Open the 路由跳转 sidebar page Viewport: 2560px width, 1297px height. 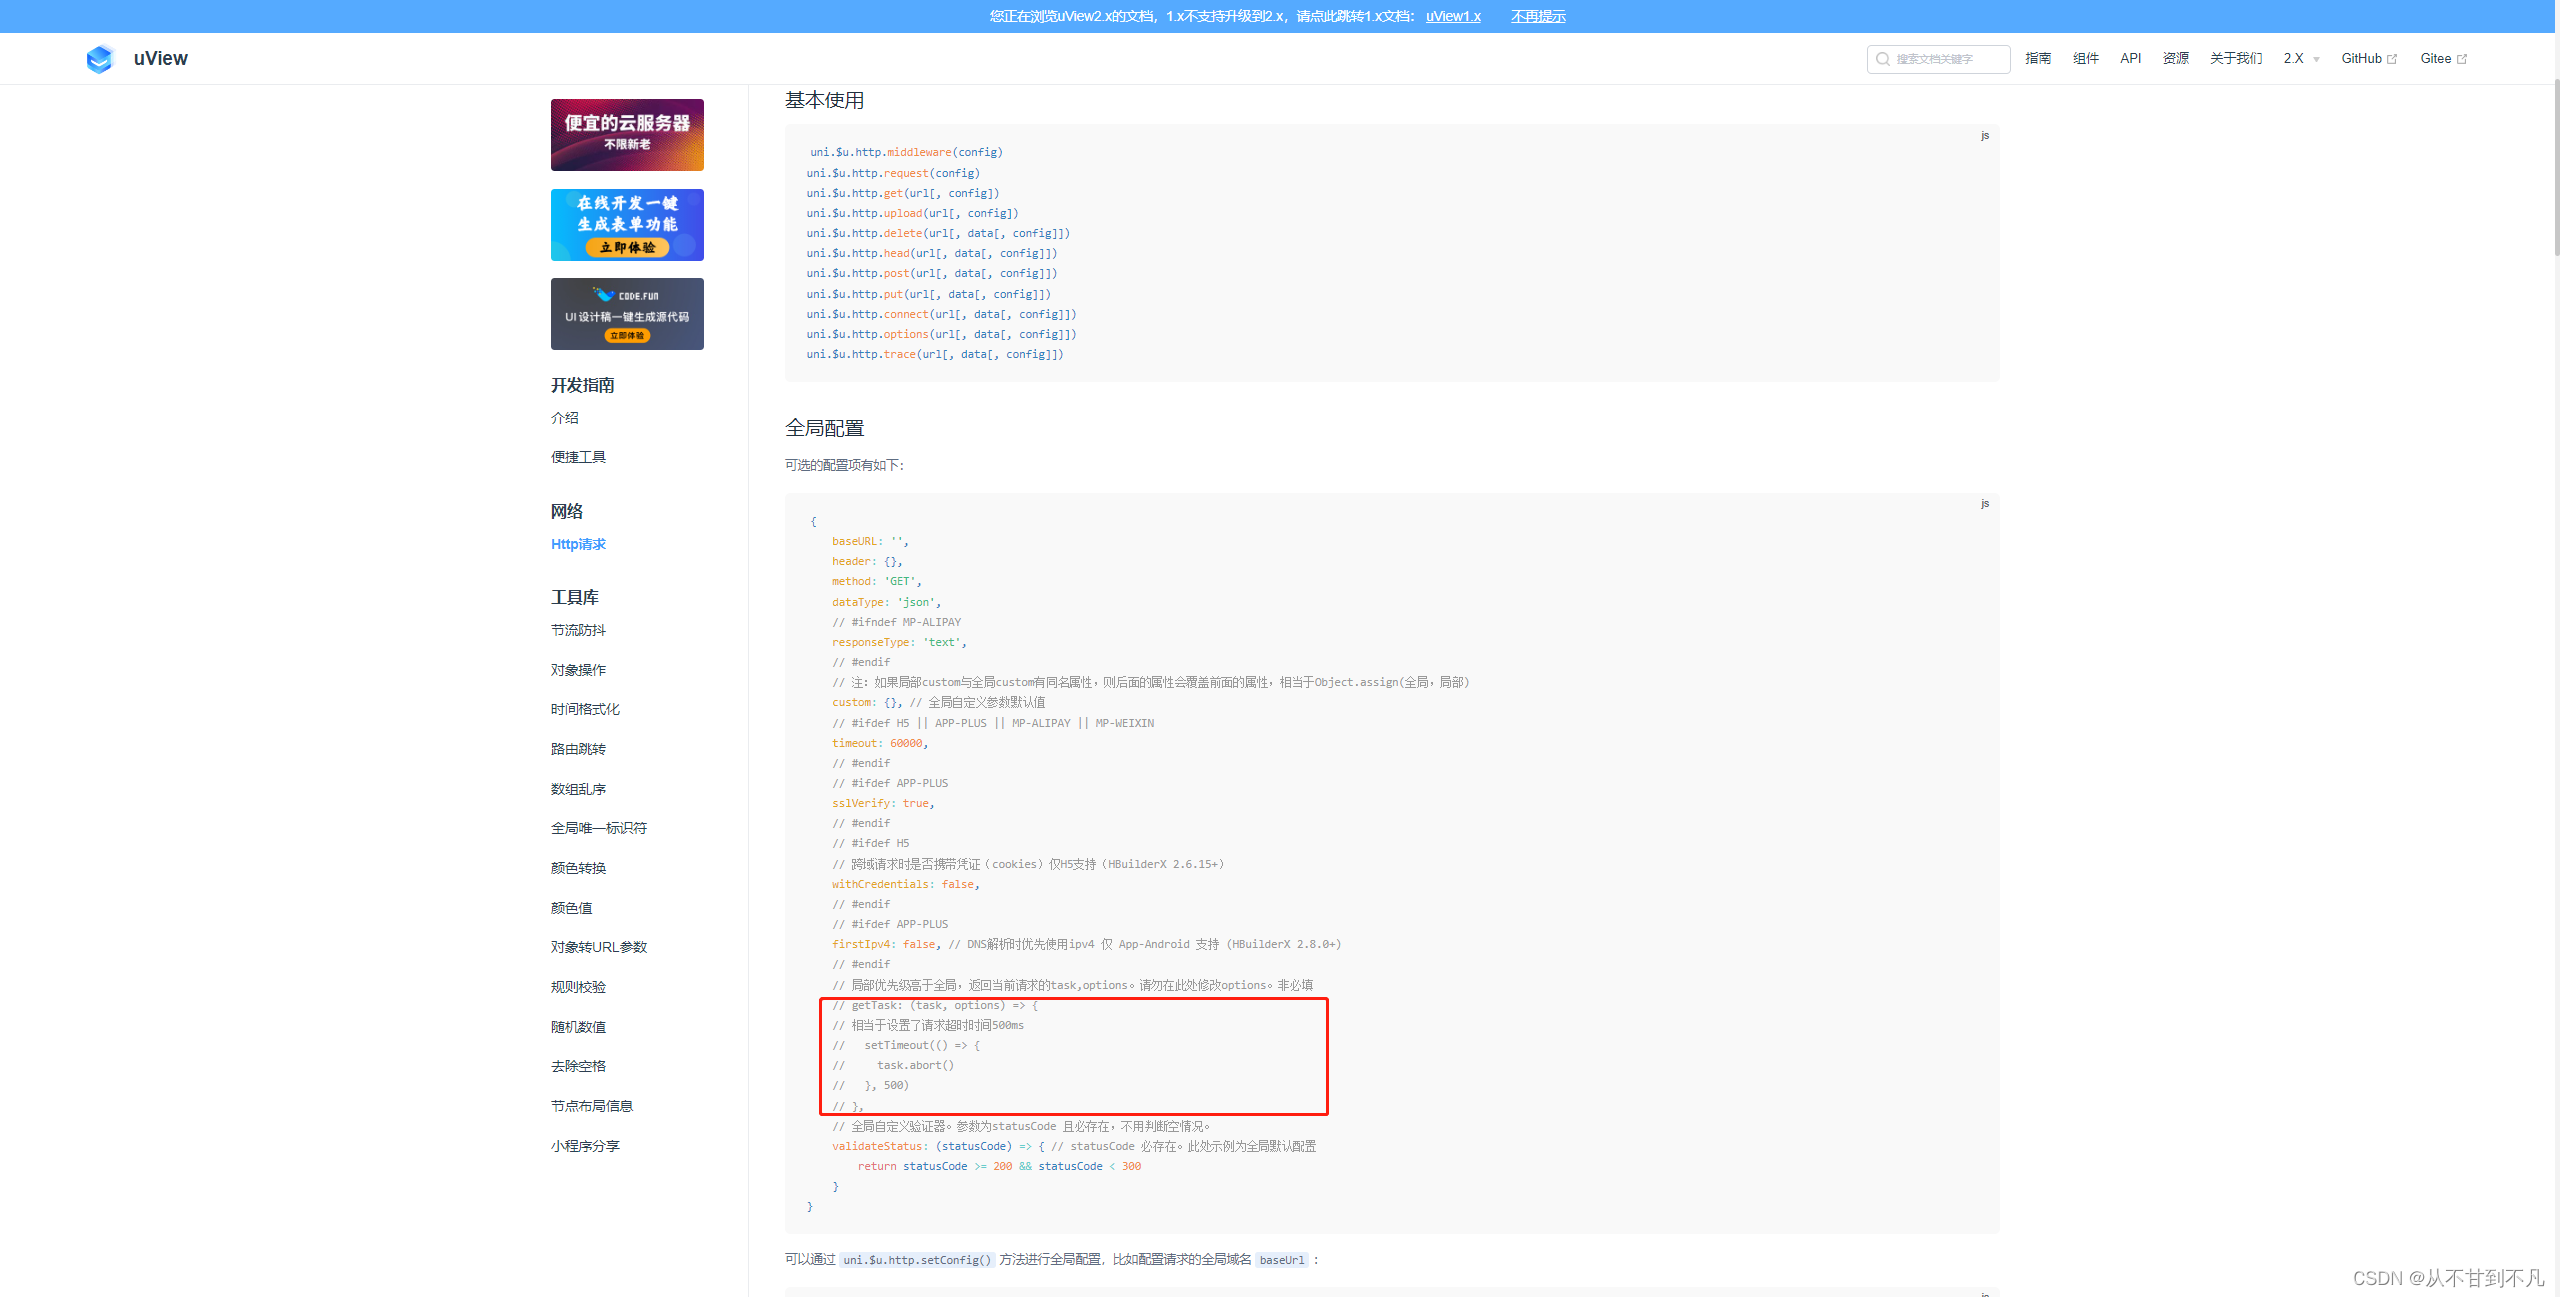point(578,749)
